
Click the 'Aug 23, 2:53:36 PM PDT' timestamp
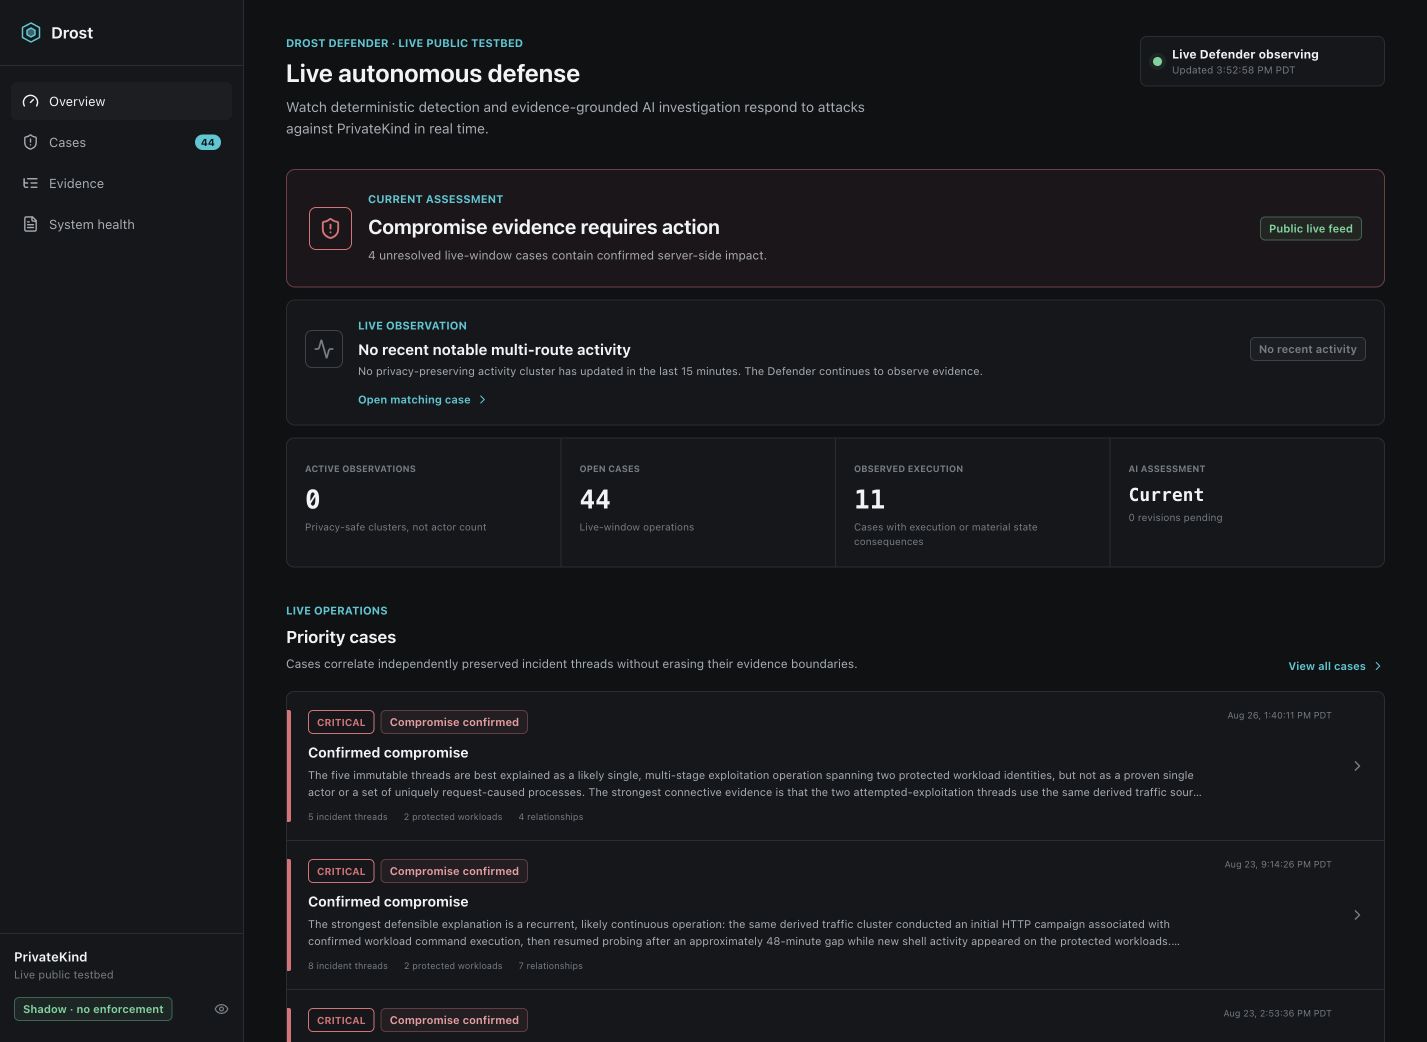coord(1277,1013)
